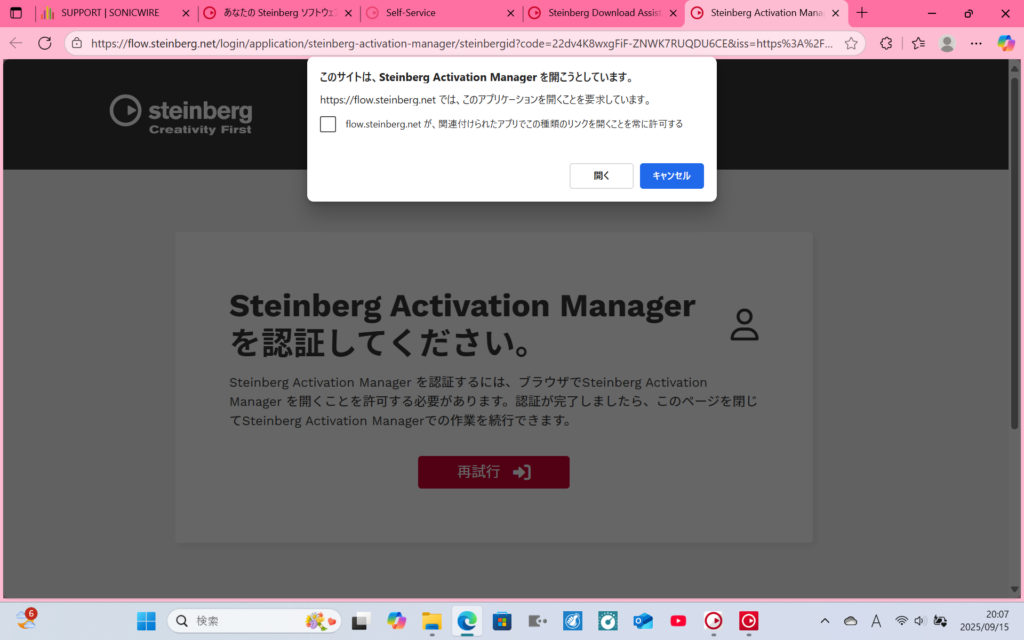Open the browser profile avatar
The width and height of the screenshot is (1024, 640).
[947, 43]
